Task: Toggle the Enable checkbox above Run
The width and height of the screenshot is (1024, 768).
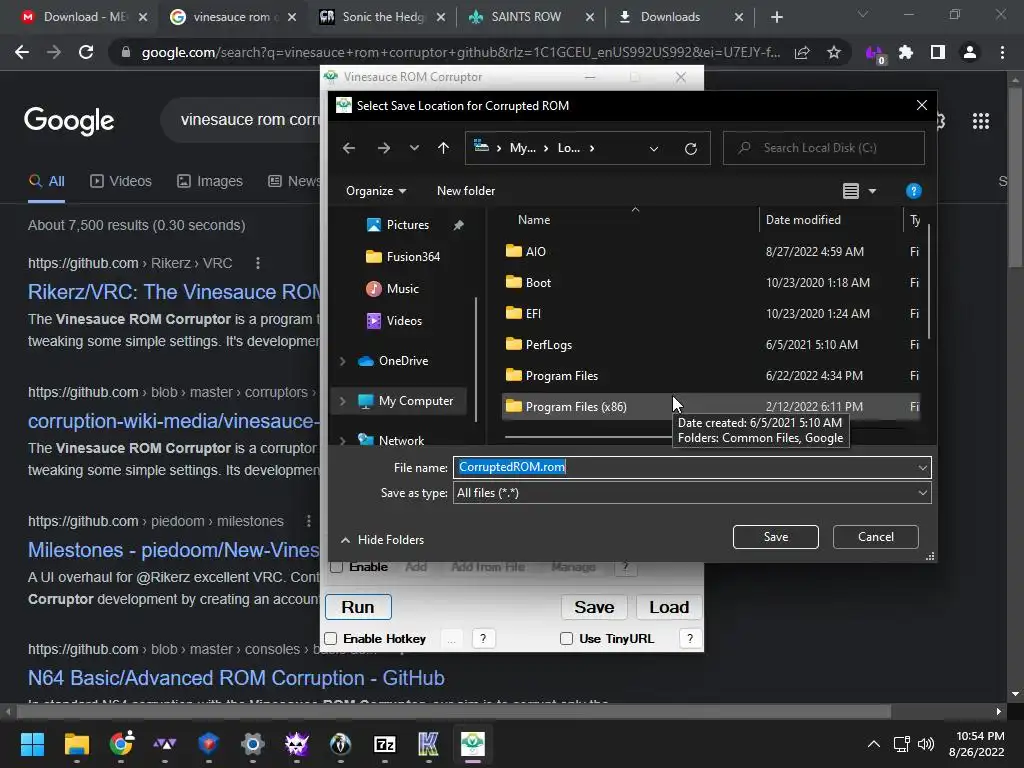Action: [337, 567]
